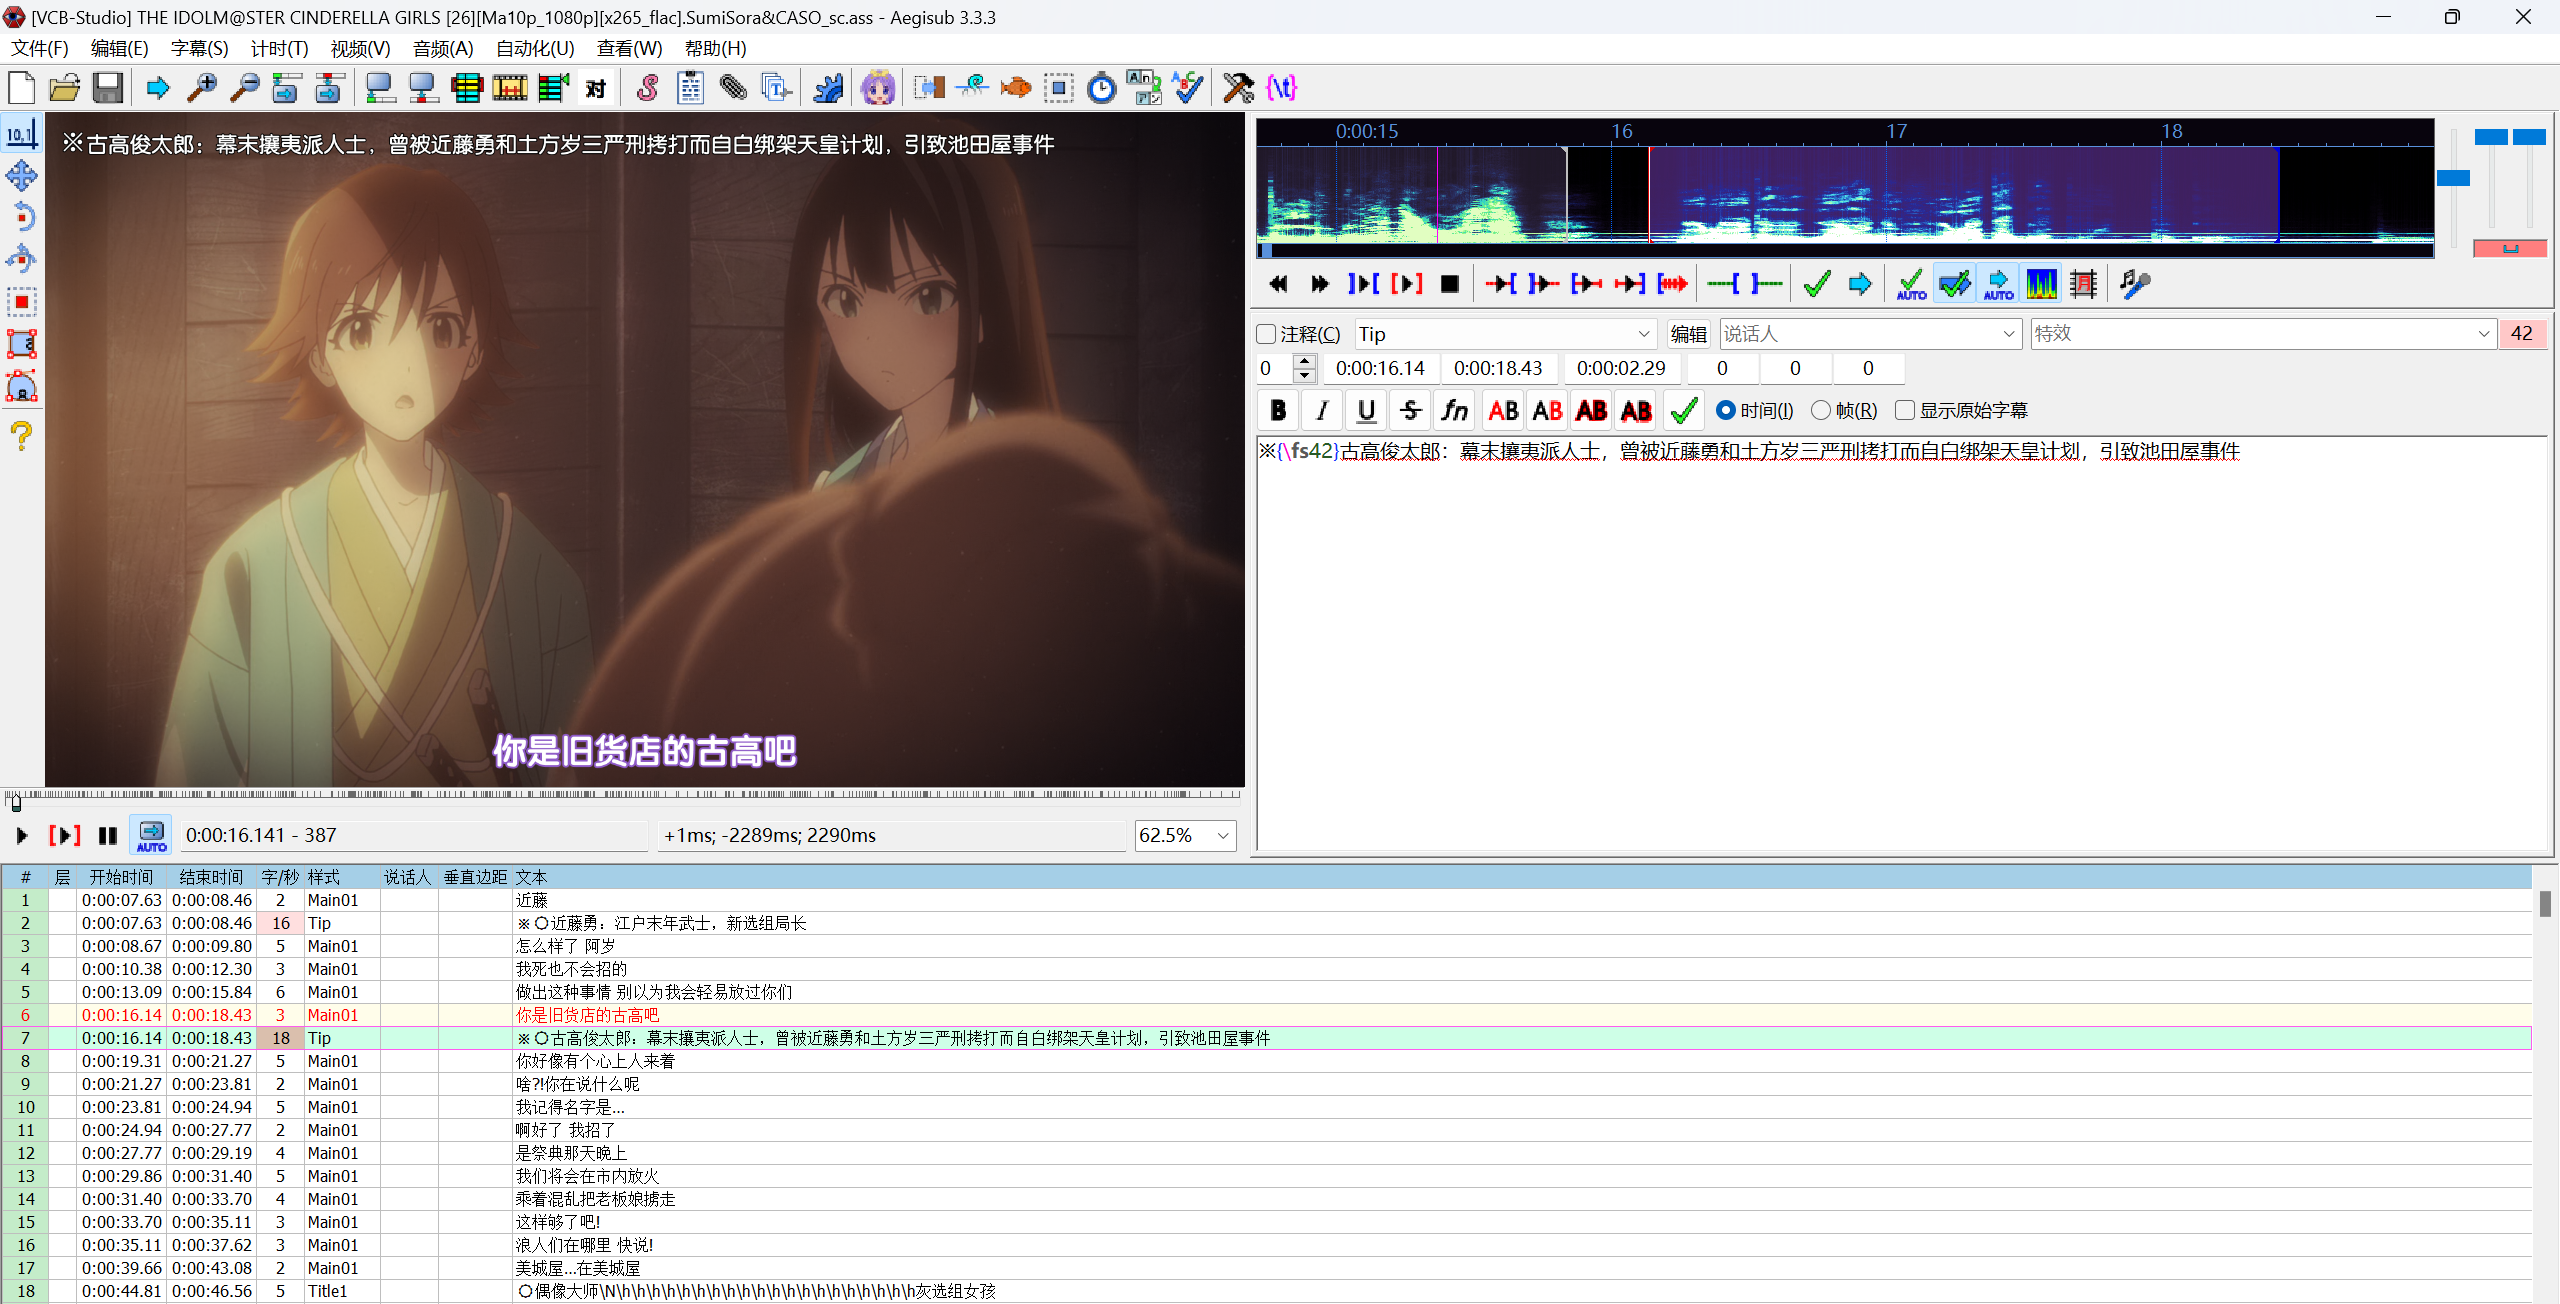Play video with the triangle play button
This screenshot has height=1304, width=2560.
(22, 835)
